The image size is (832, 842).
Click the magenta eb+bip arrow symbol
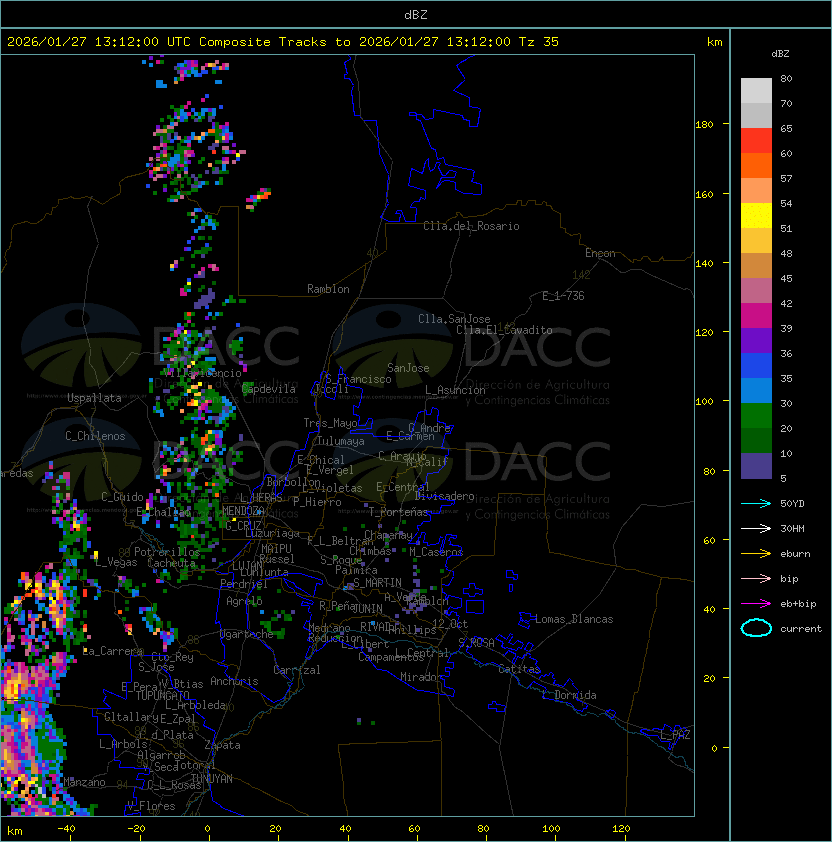point(756,604)
